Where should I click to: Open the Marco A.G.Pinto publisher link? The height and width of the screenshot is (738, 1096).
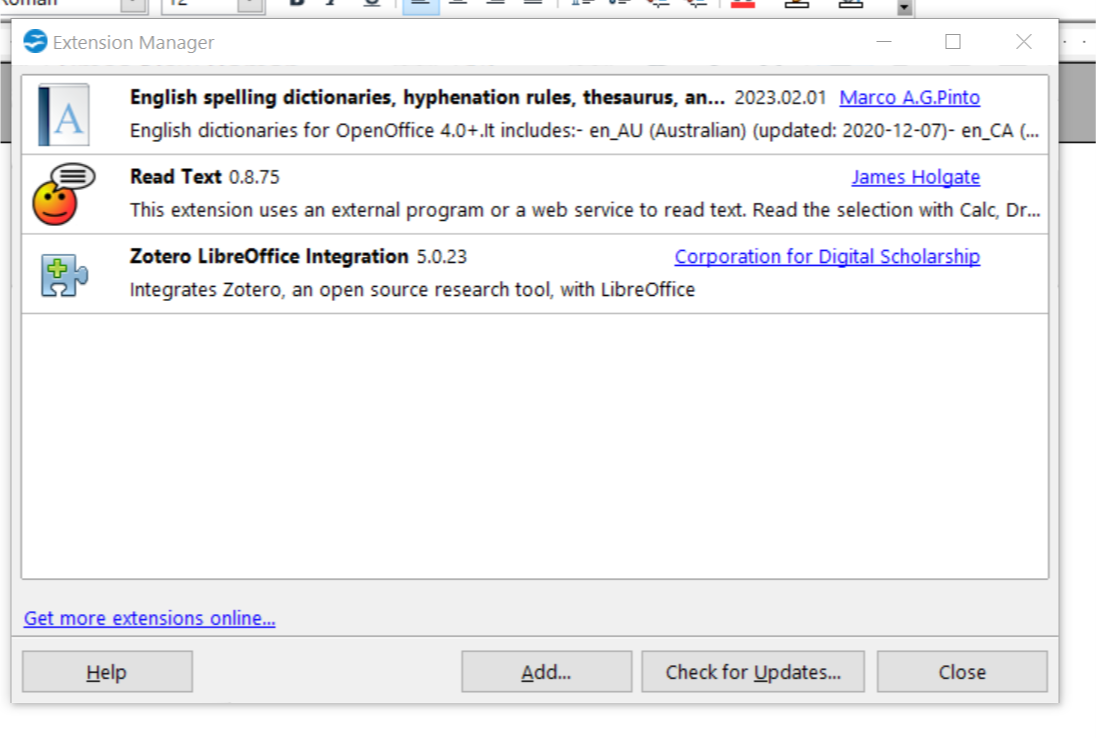tap(909, 98)
